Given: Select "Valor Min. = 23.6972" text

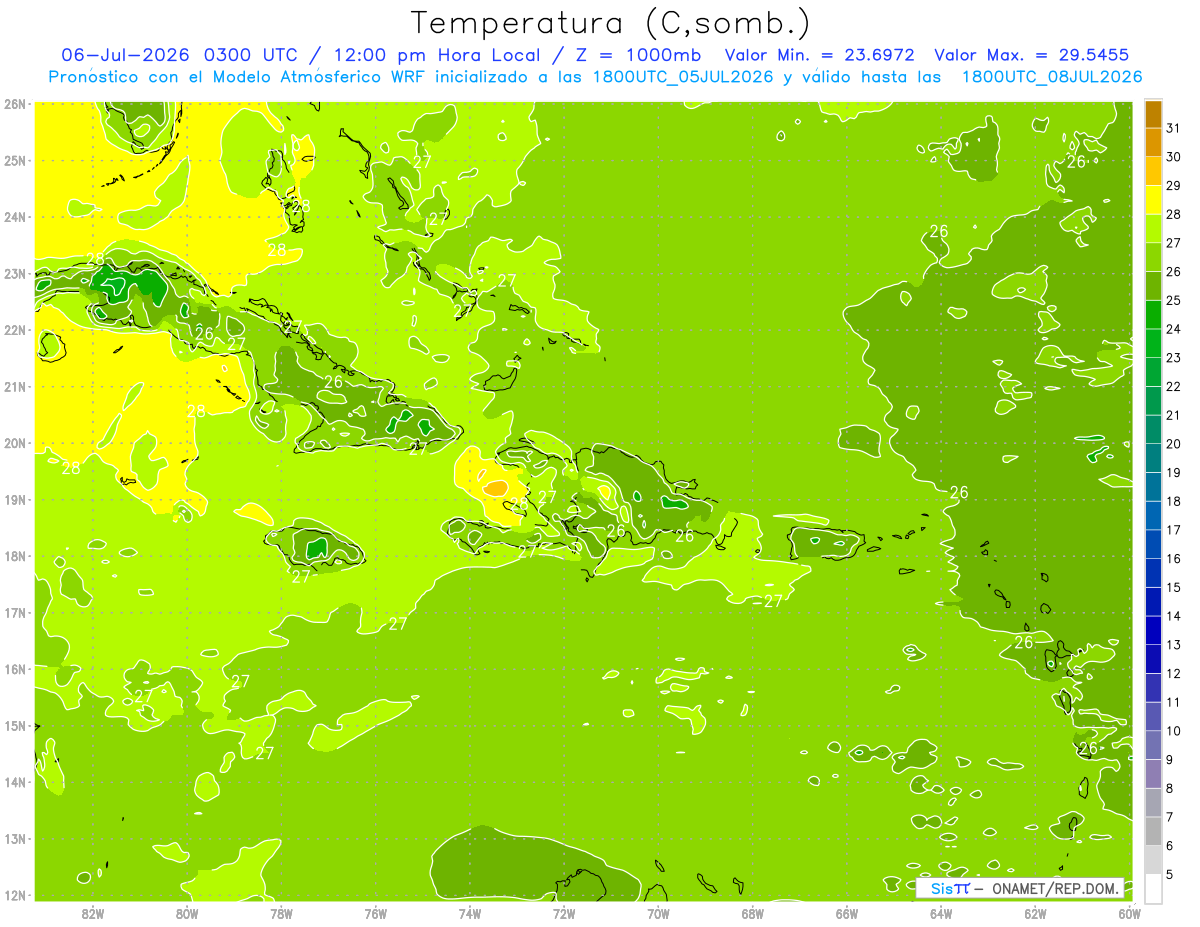Looking at the screenshot, I should 820,55.
